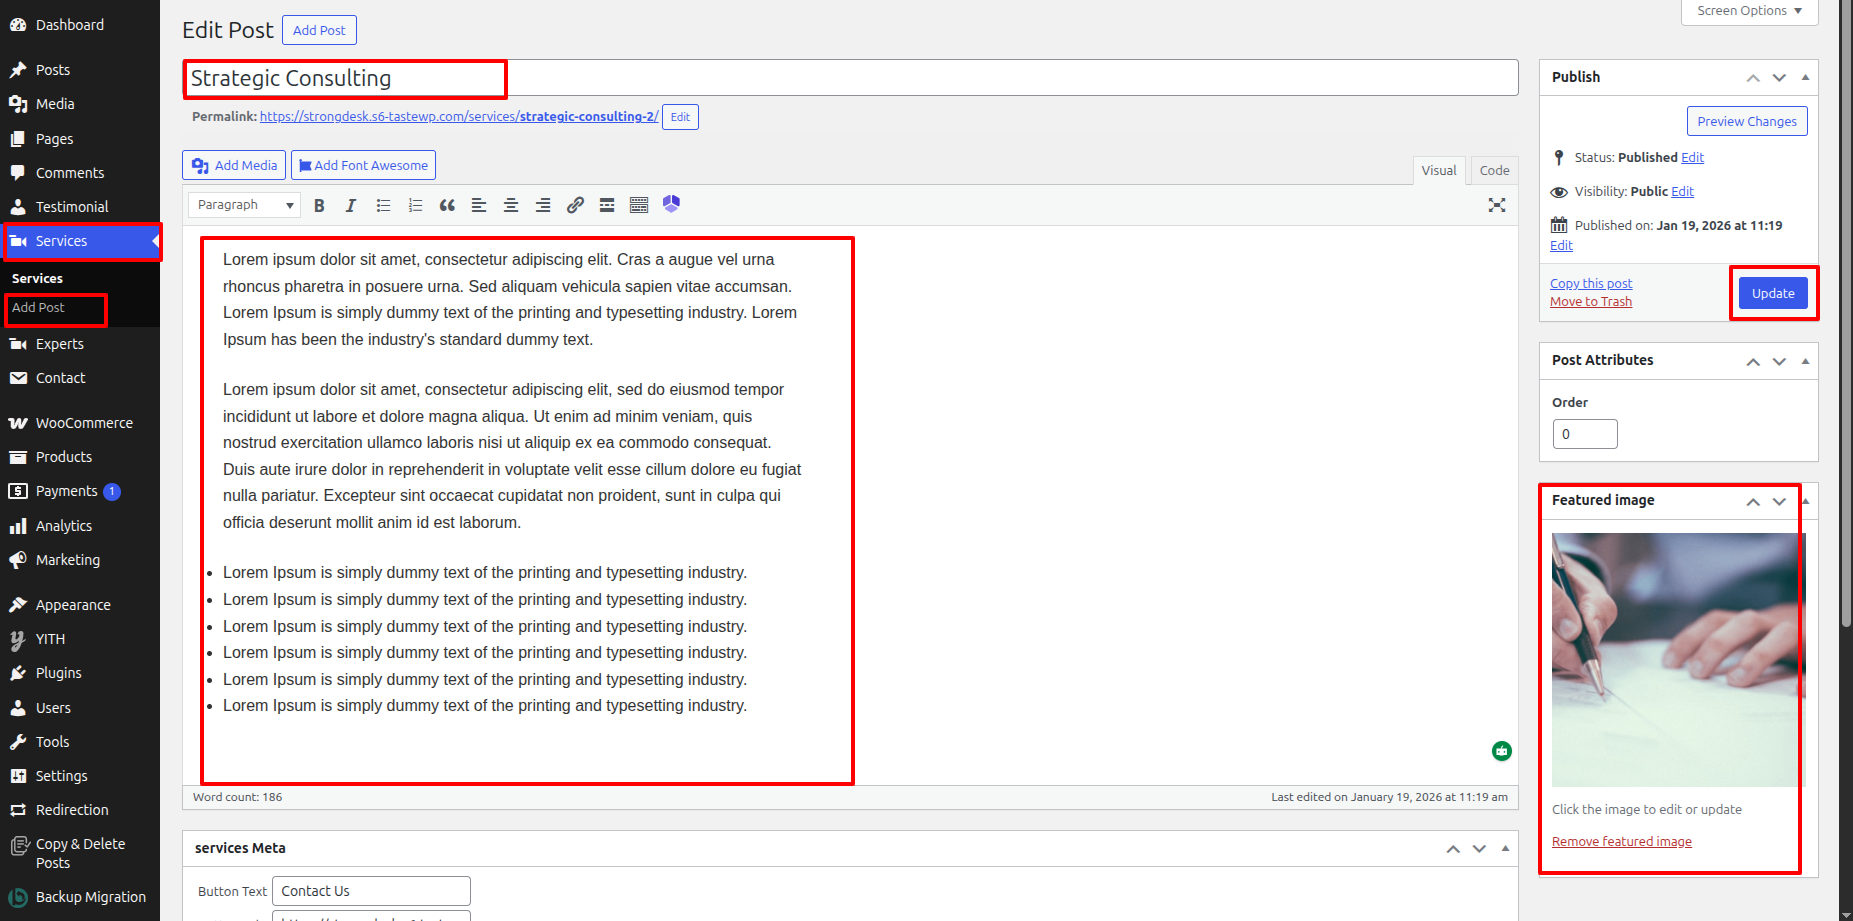Center align the text

(x=511, y=205)
